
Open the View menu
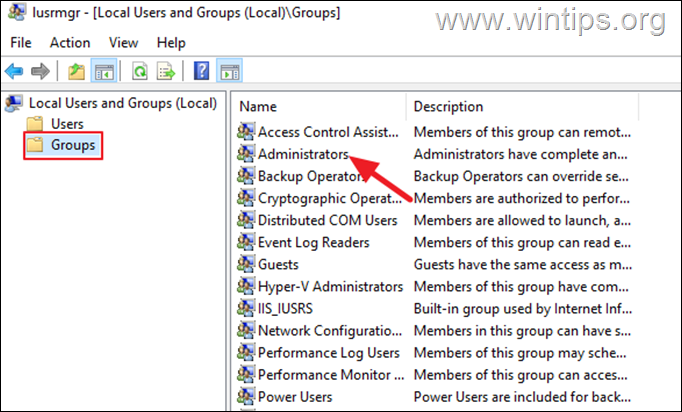coord(124,43)
